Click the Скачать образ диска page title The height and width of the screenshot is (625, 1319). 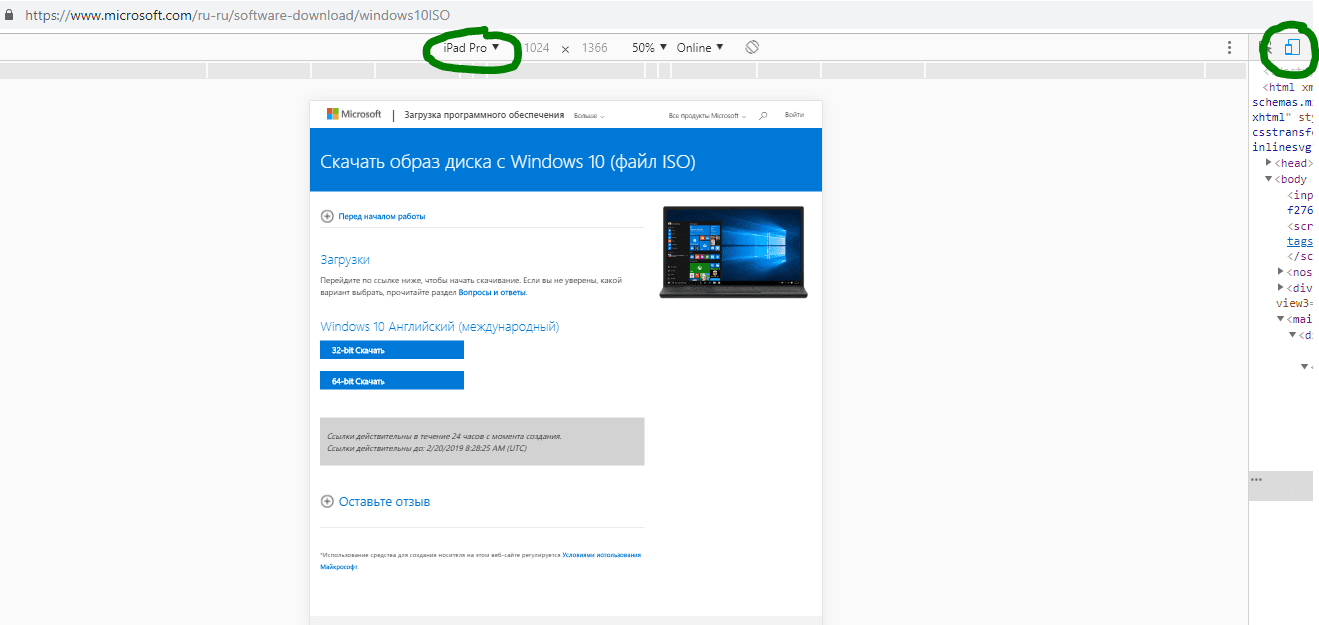click(x=508, y=162)
